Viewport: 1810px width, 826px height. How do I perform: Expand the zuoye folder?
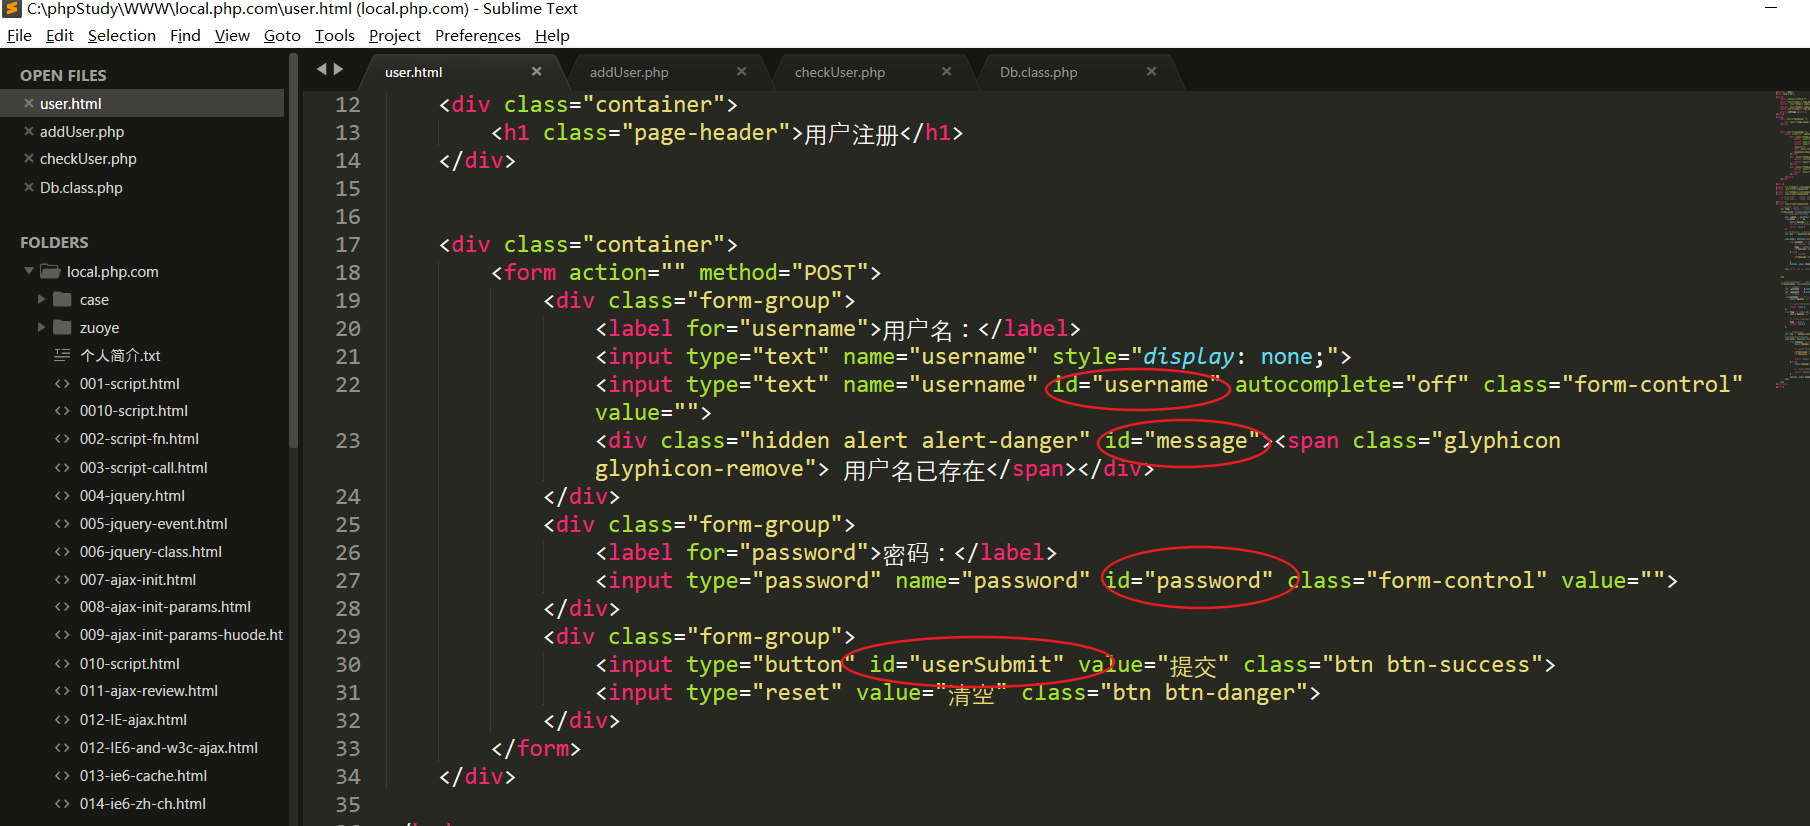coord(42,327)
